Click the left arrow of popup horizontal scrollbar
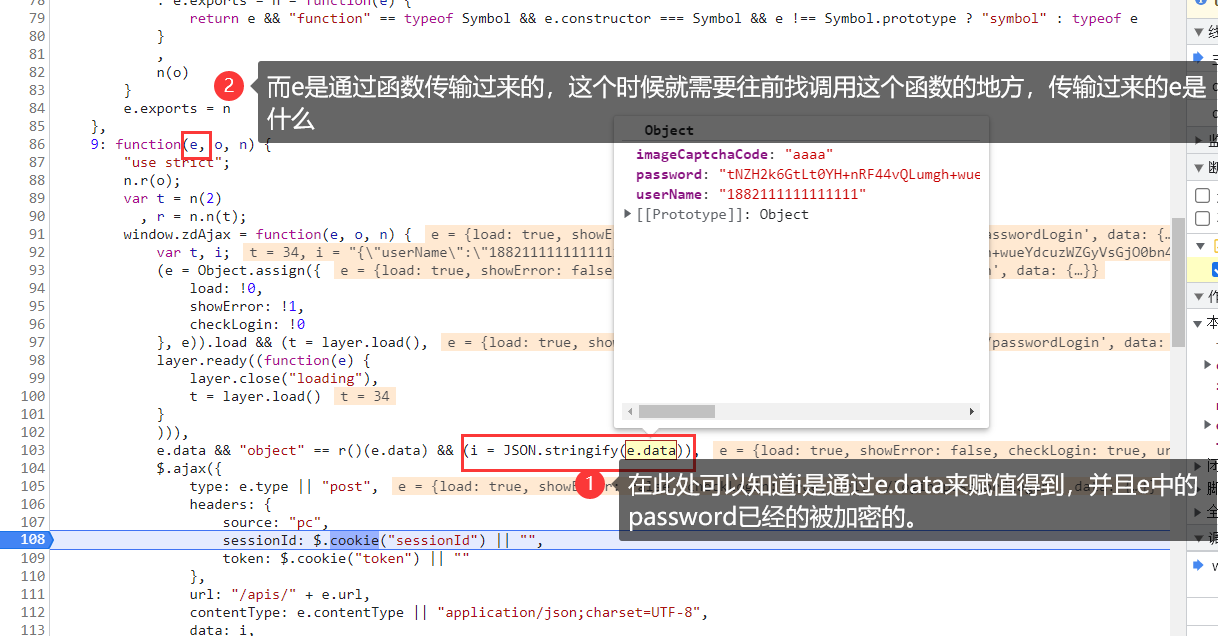 (630, 411)
